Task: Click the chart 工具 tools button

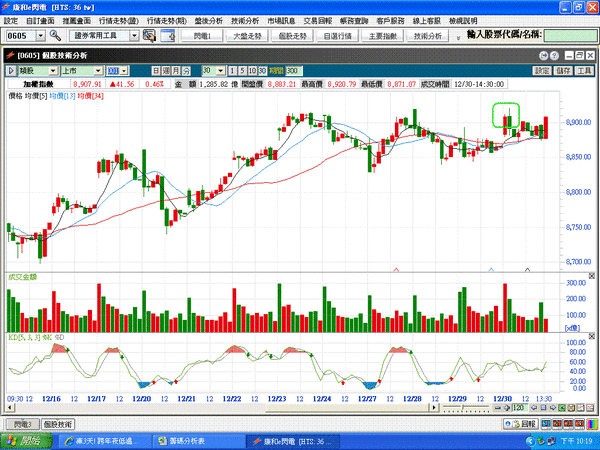Action: (x=584, y=70)
